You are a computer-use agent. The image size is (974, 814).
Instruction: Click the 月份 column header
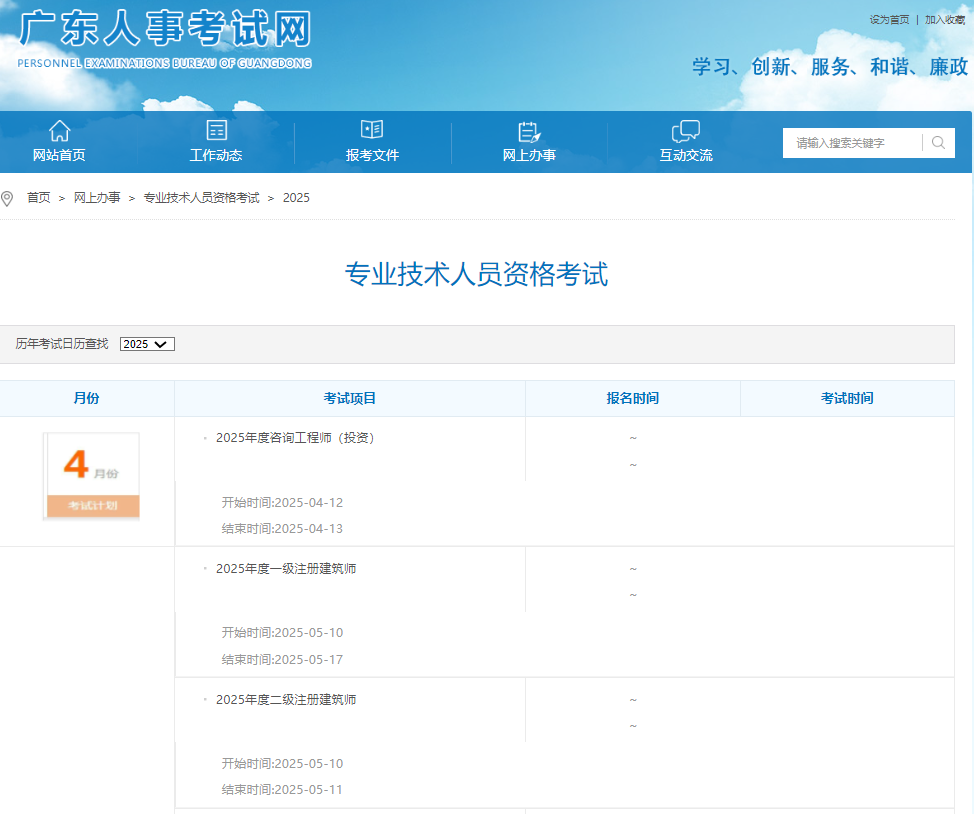tap(86, 398)
